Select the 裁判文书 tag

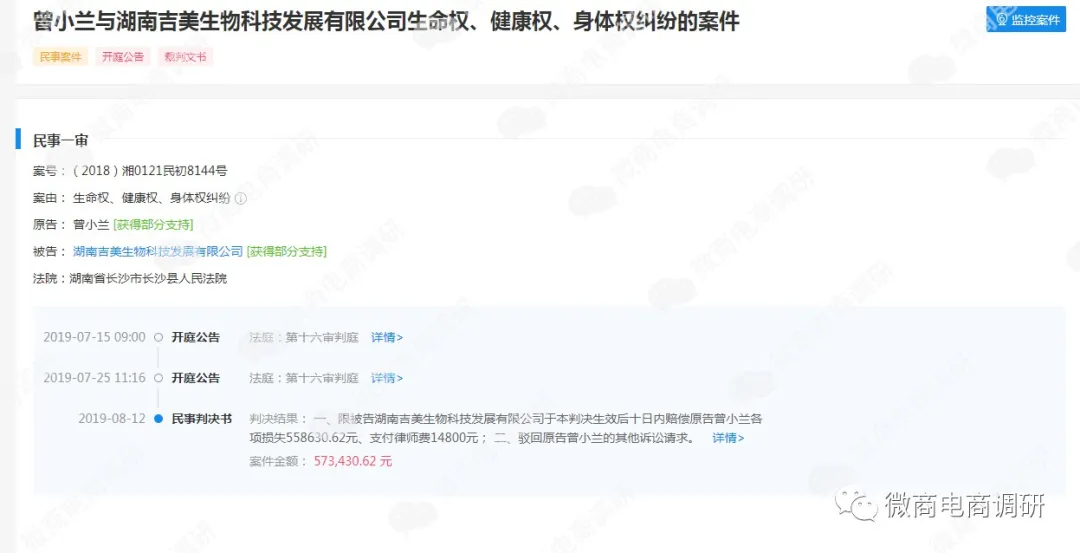point(185,57)
